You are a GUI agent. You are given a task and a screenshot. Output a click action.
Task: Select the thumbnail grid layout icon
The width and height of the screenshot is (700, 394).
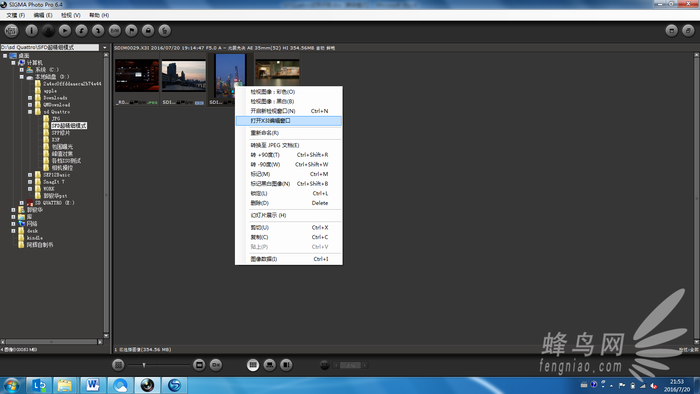[253, 365]
